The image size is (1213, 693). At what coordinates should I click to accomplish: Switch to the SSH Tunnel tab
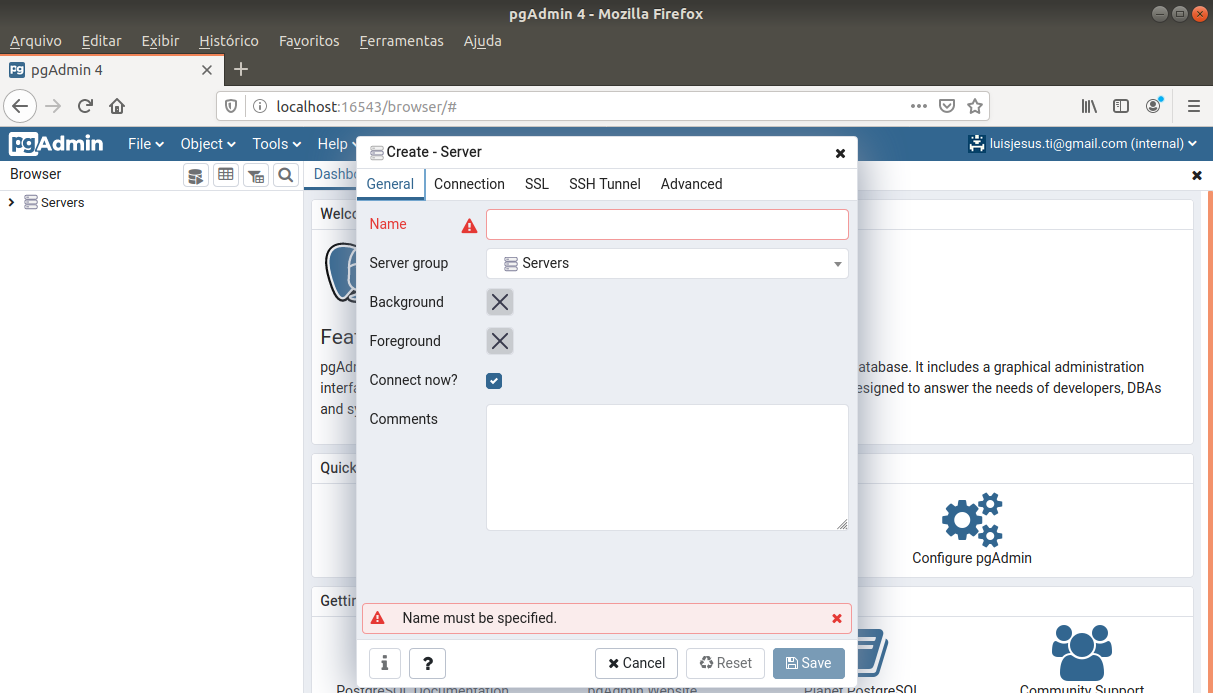(x=605, y=184)
